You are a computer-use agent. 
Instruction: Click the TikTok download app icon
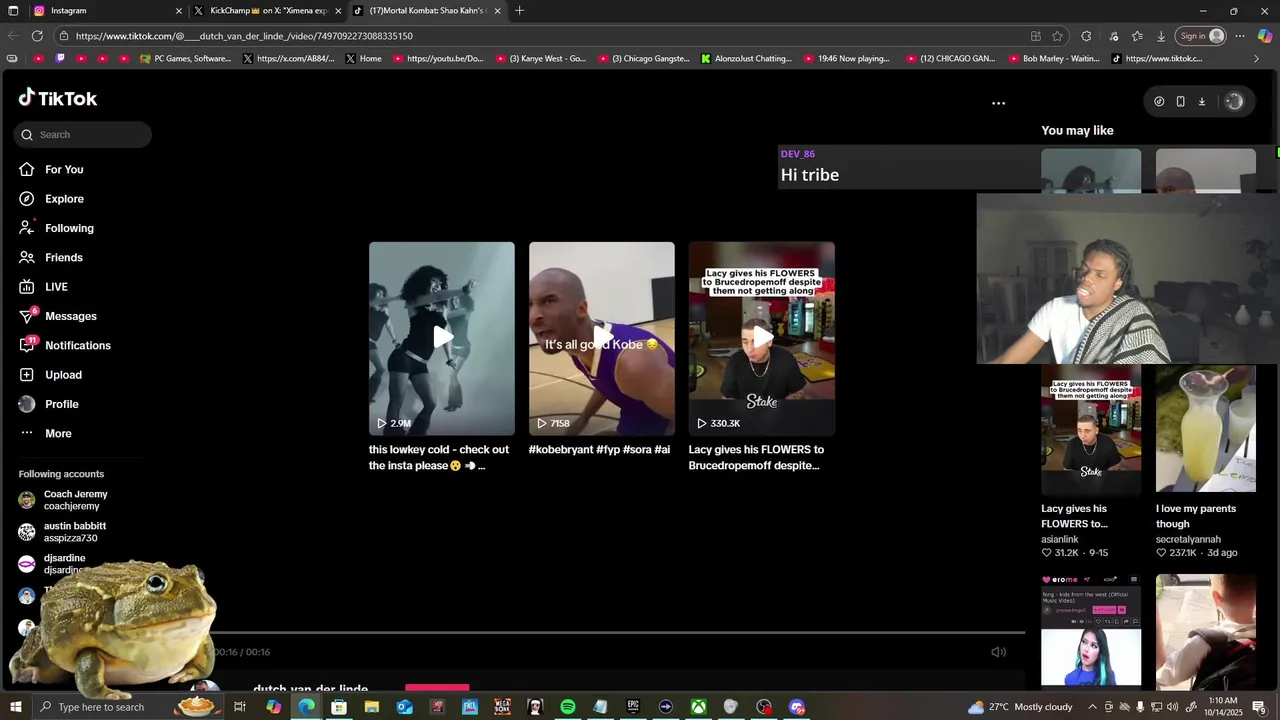tap(1202, 101)
